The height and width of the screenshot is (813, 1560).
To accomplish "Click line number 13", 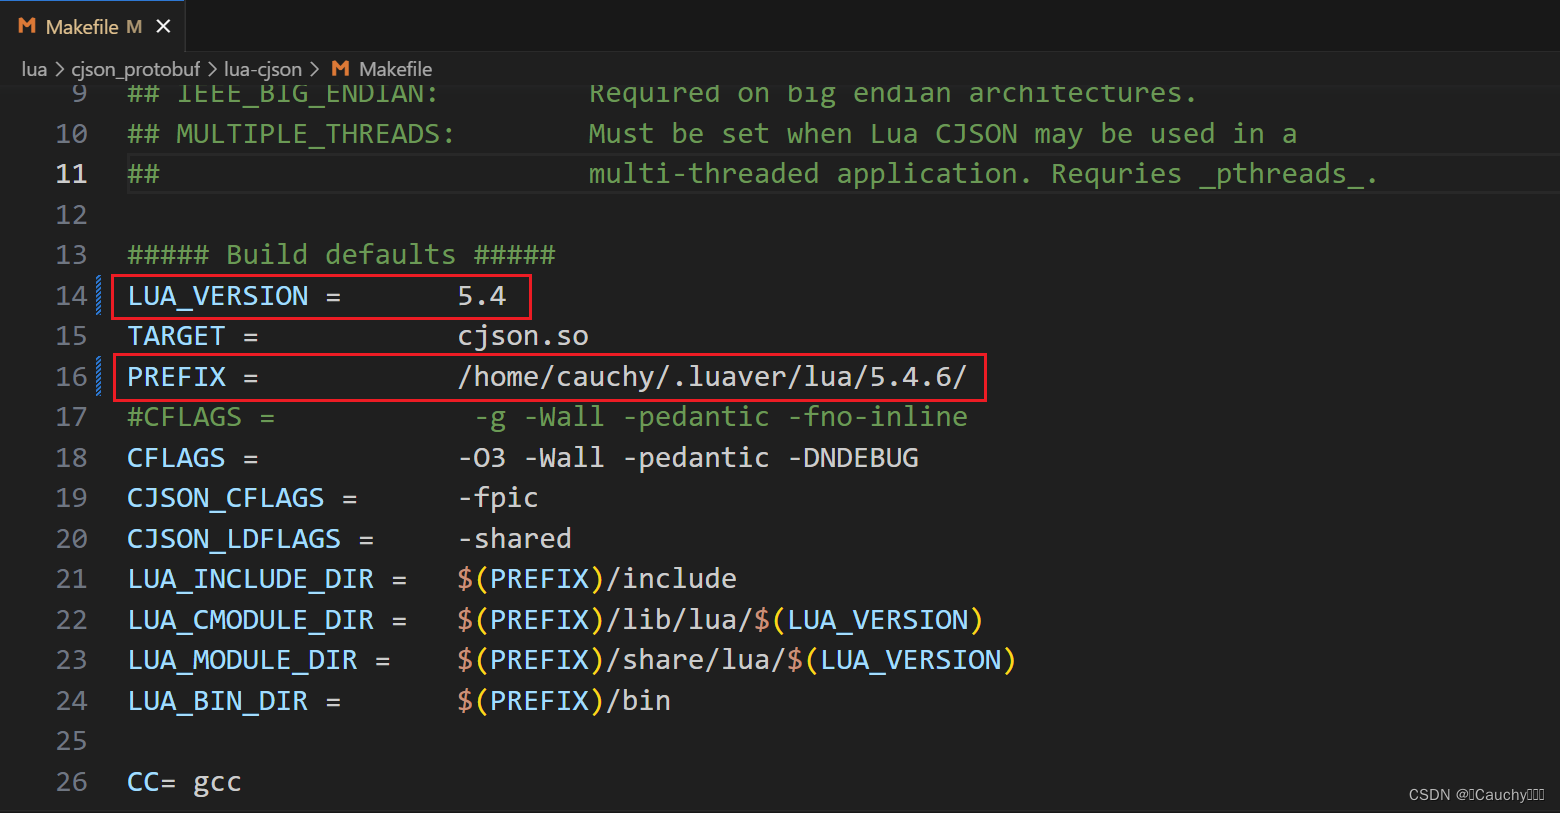I will [71, 255].
